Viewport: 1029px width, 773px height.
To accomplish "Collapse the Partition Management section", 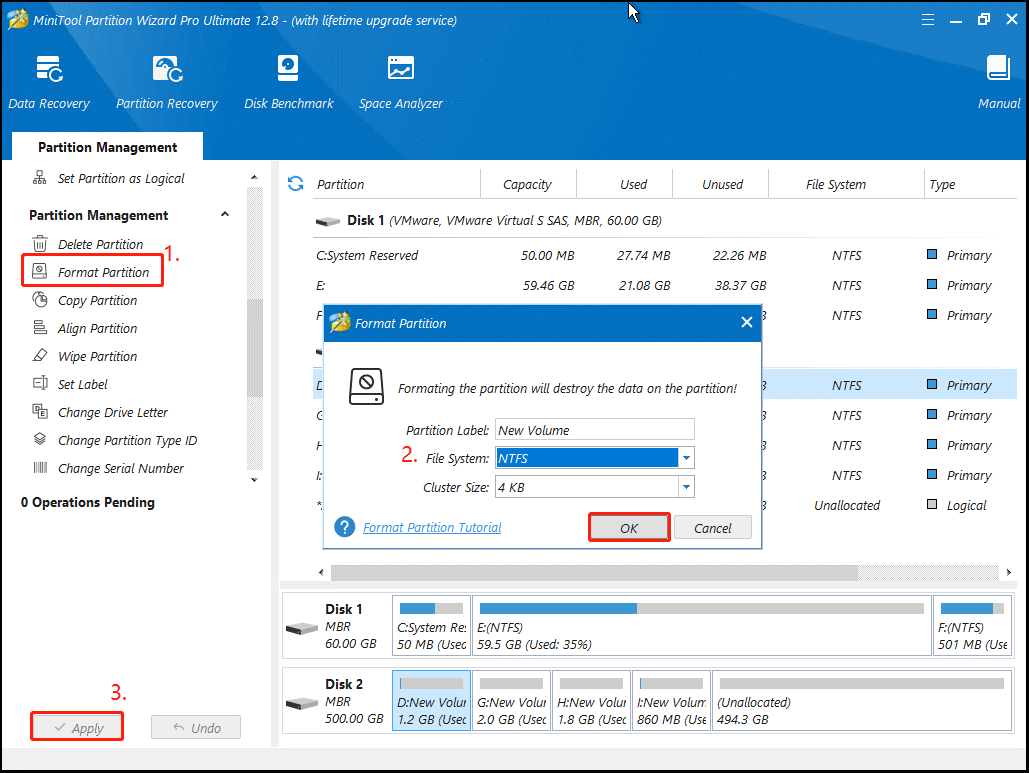I will tap(225, 215).
